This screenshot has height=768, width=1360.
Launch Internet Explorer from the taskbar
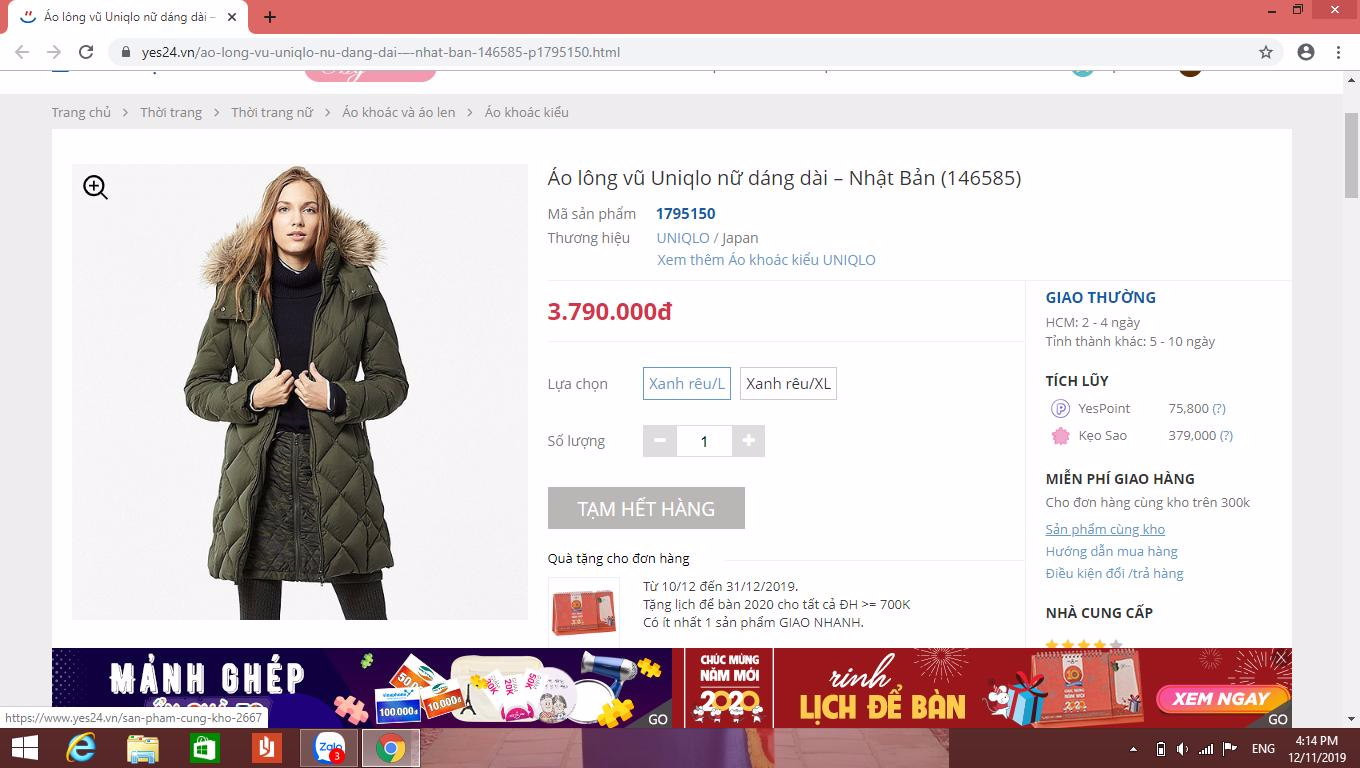(80, 748)
